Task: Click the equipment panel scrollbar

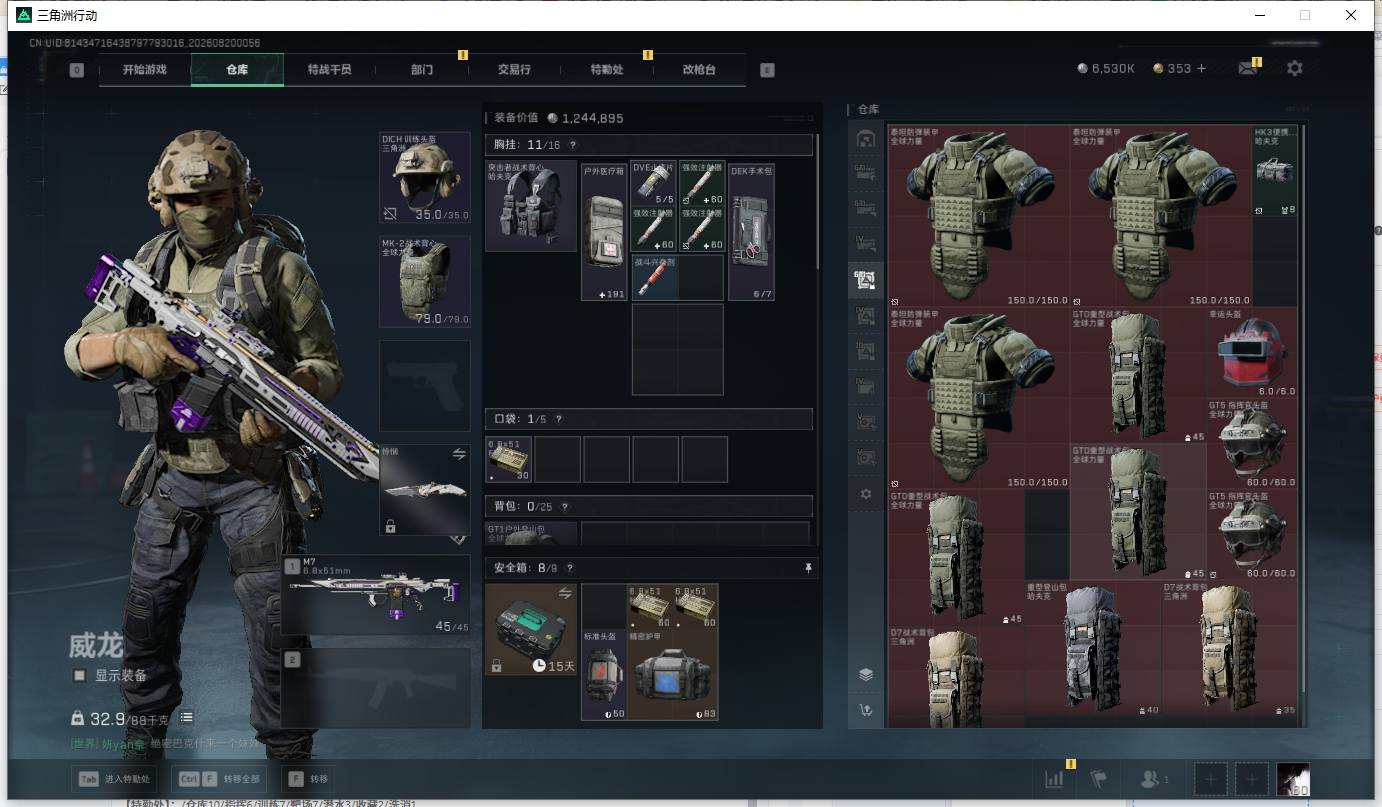Action: 818,201
